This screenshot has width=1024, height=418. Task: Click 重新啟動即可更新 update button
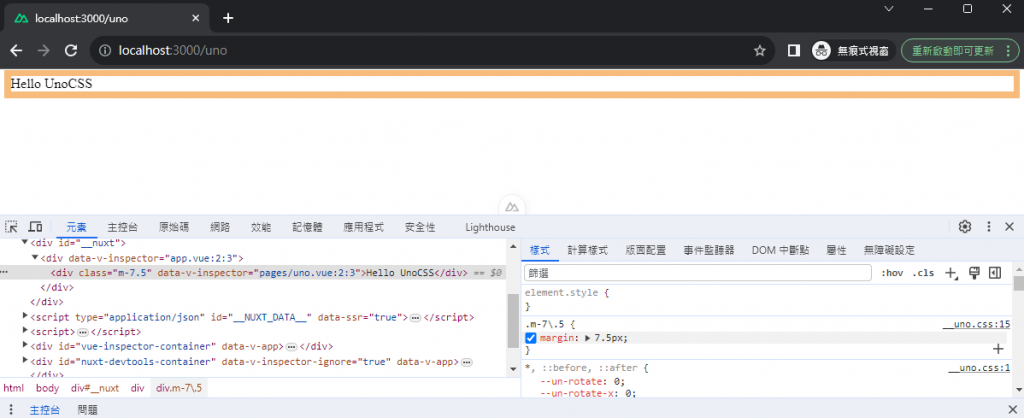[959, 50]
